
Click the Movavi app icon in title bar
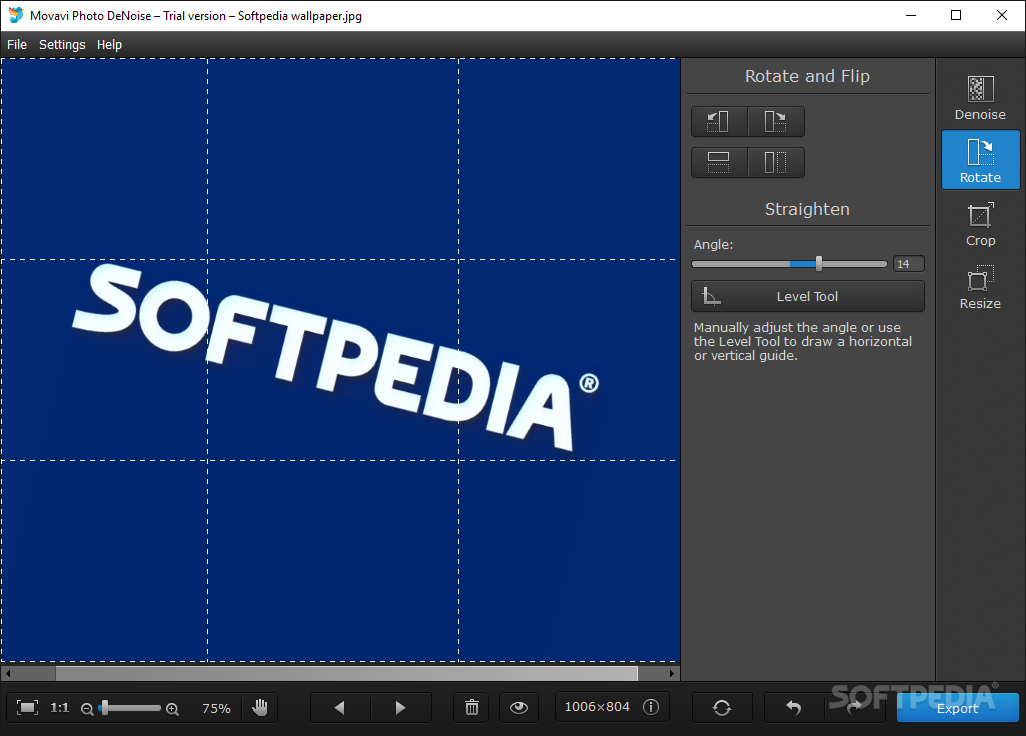[15, 15]
